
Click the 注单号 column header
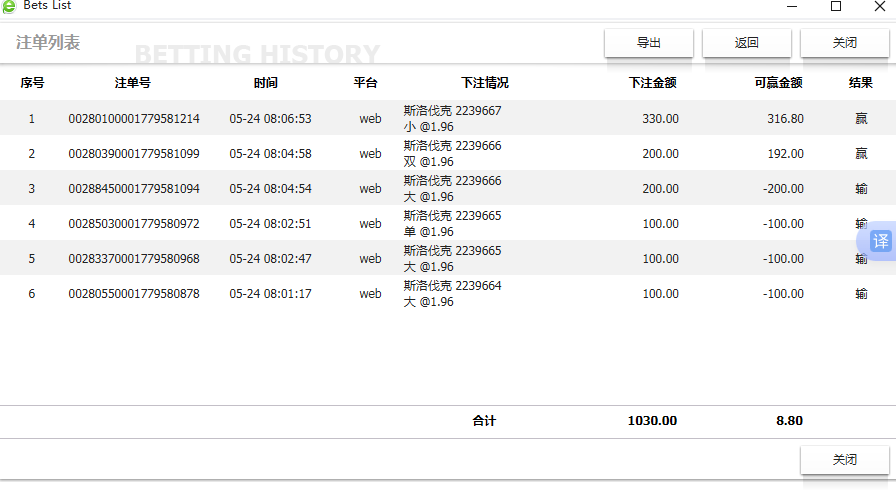[x=133, y=83]
